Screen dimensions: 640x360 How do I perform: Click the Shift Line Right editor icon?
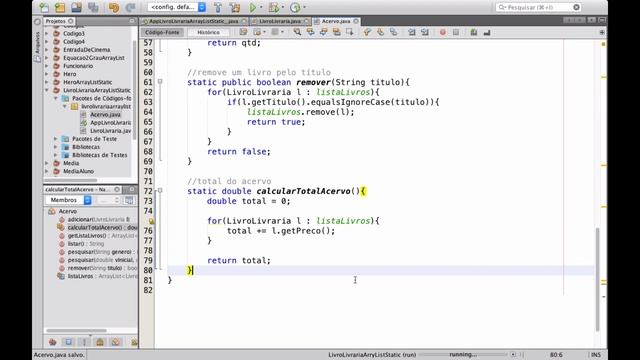point(424,32)
